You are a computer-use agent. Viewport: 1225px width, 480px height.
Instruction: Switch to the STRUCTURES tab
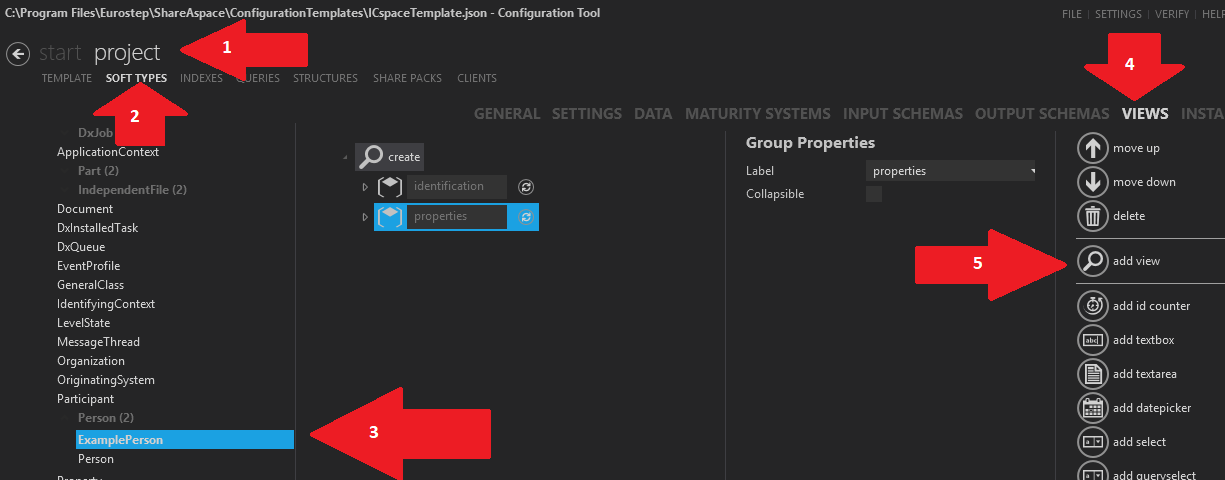(325, 78)
